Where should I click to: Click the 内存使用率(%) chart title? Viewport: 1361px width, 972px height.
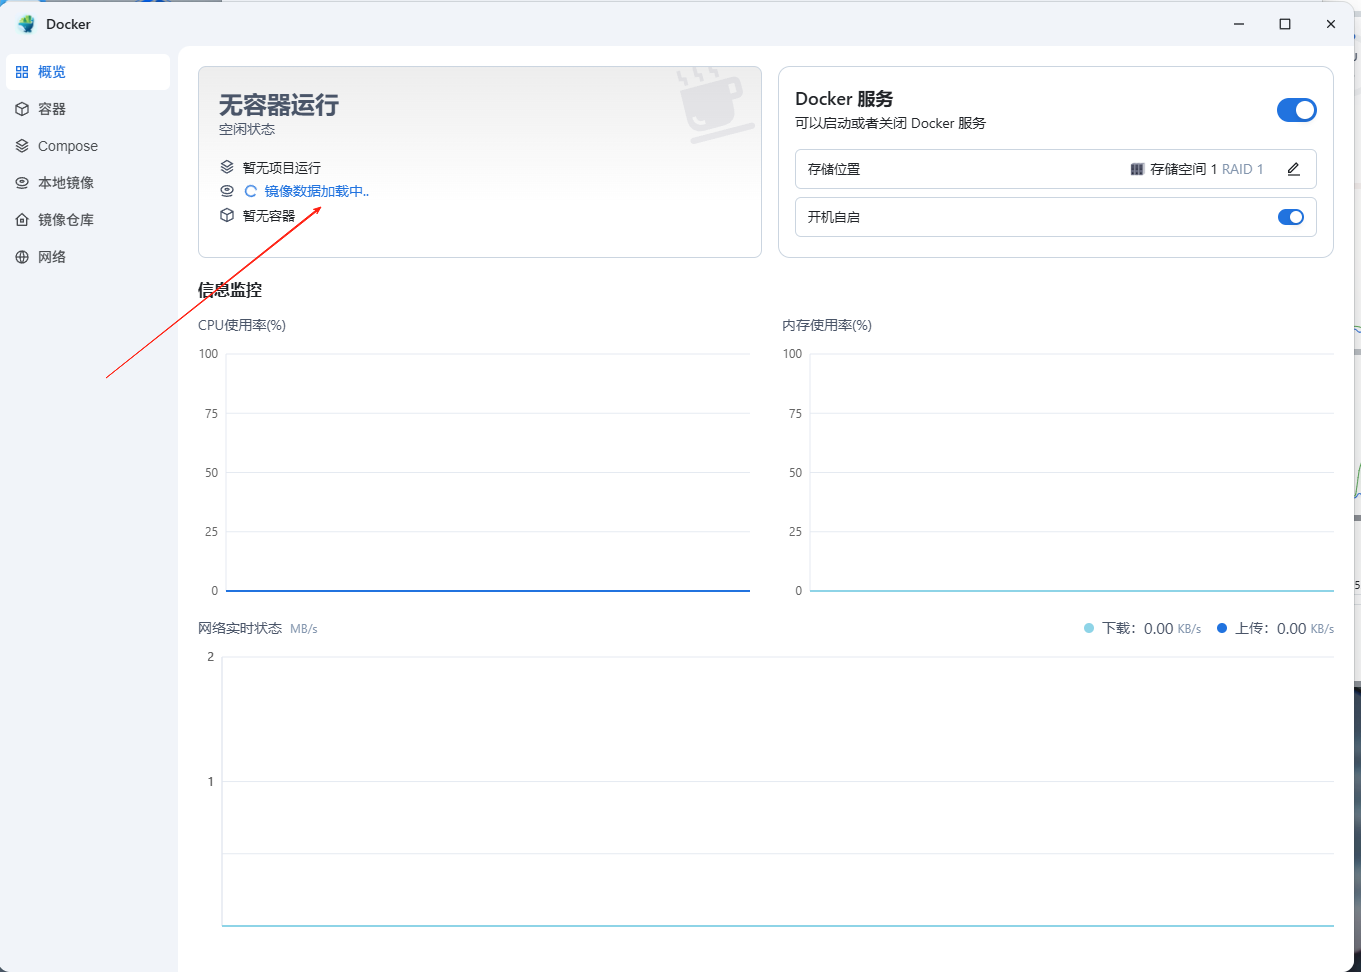coord(827,325)
